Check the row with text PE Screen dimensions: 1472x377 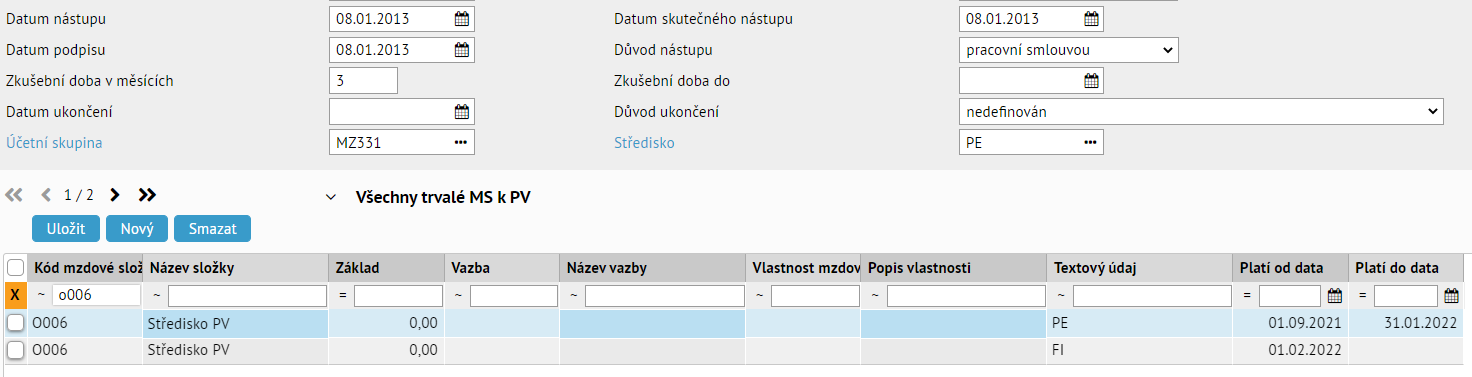click(x=15, y=323)
